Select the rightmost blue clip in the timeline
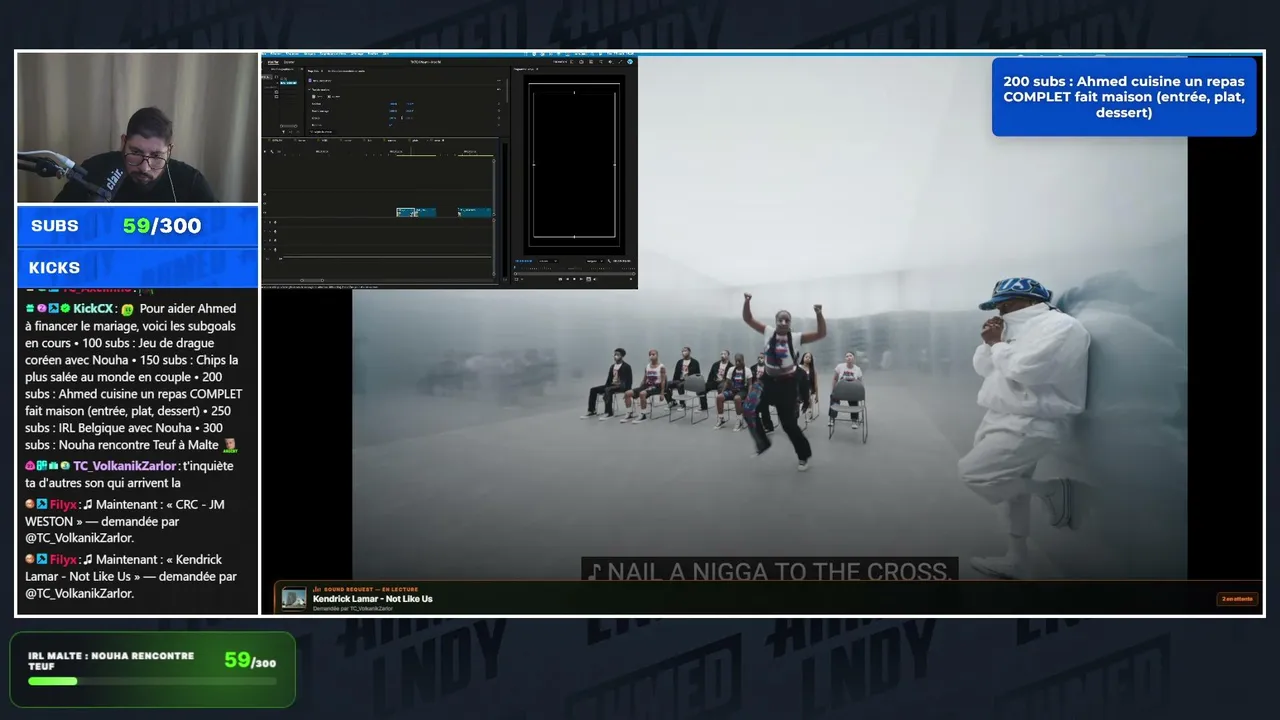The width and height of the screenshot is (1280, 720). [475, 212]
